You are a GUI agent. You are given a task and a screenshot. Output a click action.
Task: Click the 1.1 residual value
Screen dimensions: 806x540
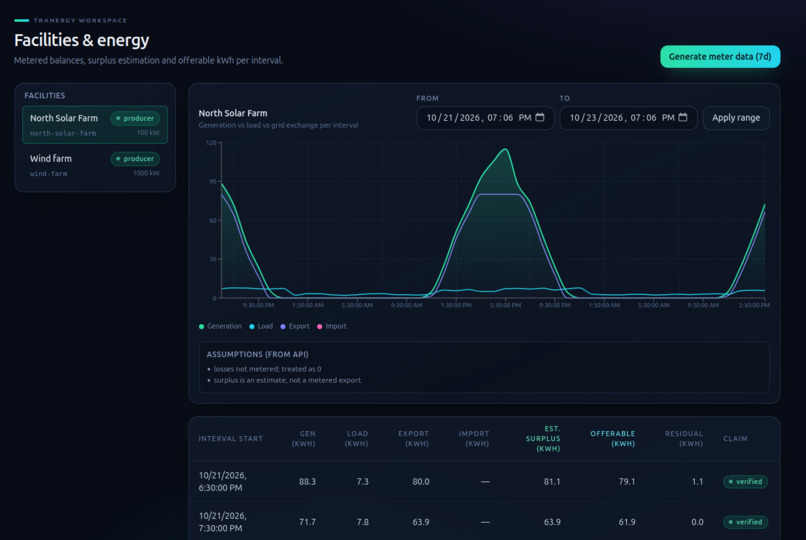tap(697, 482)
